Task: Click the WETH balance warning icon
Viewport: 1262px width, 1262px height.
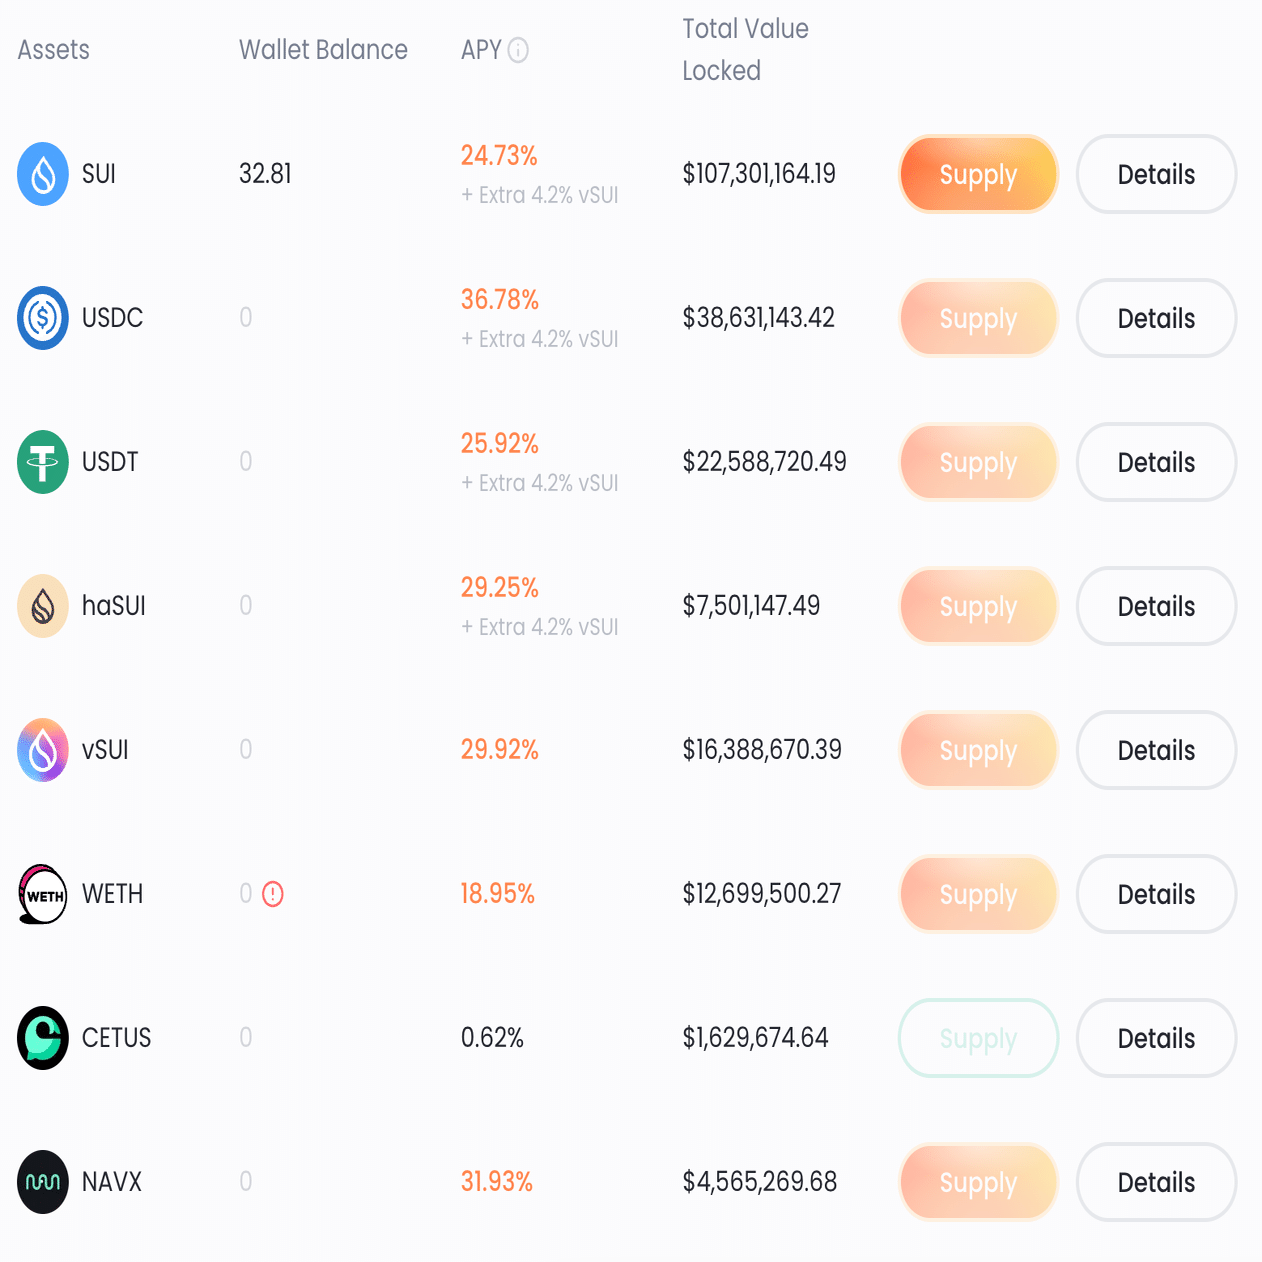Action: click(x=273, y=894)
